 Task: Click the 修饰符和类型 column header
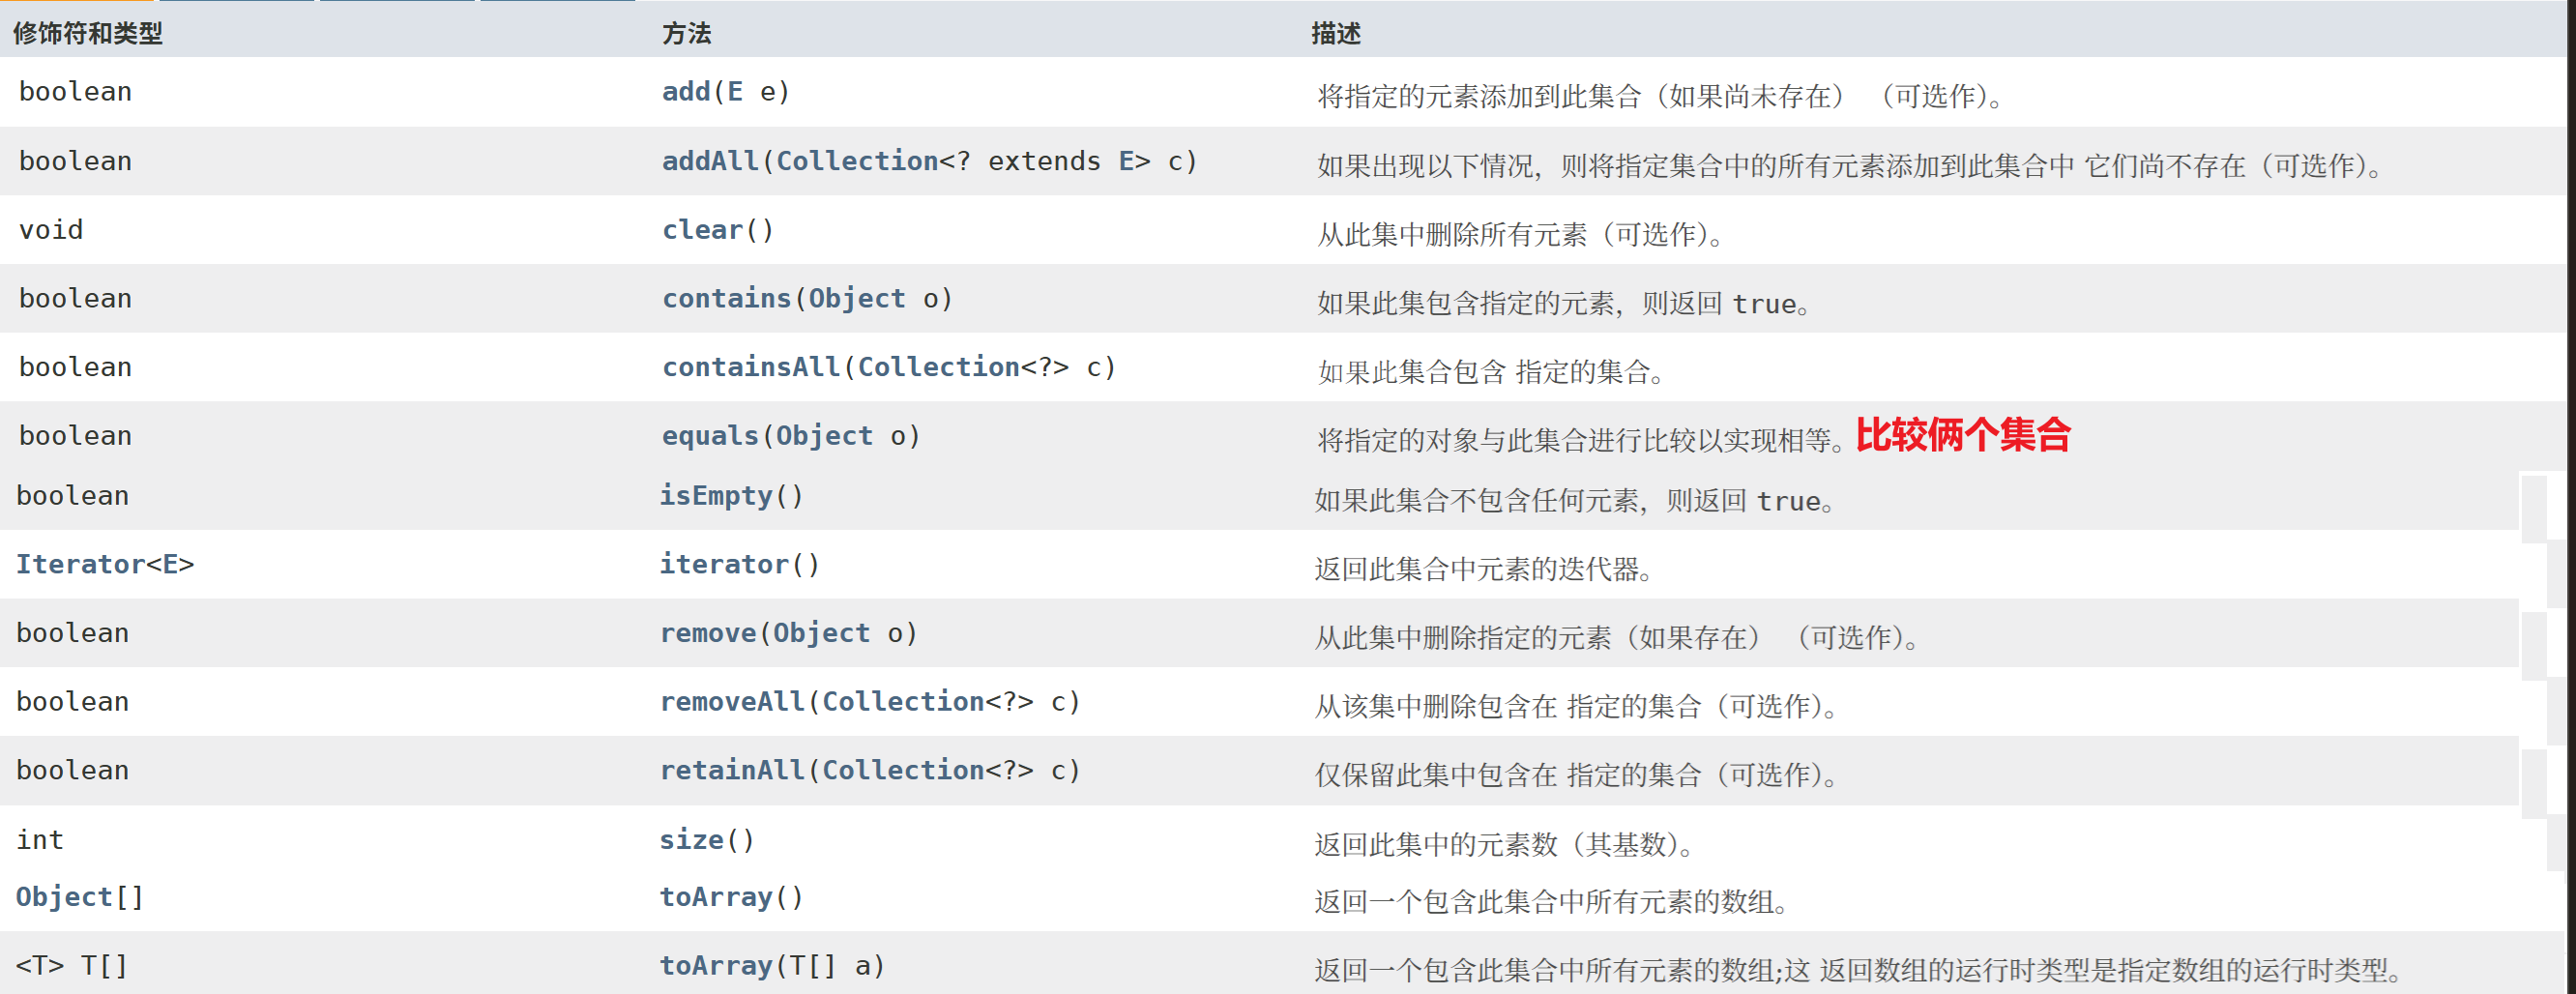(88, 33)
